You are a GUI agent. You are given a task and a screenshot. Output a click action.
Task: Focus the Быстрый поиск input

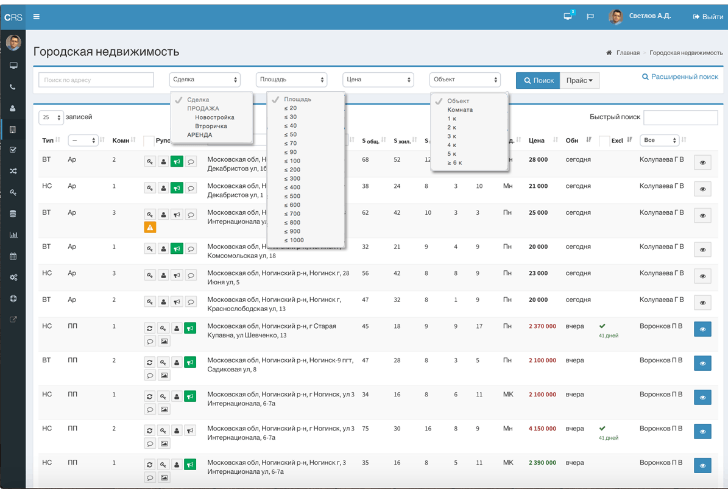pyautogui.click(x=681, y=117)
